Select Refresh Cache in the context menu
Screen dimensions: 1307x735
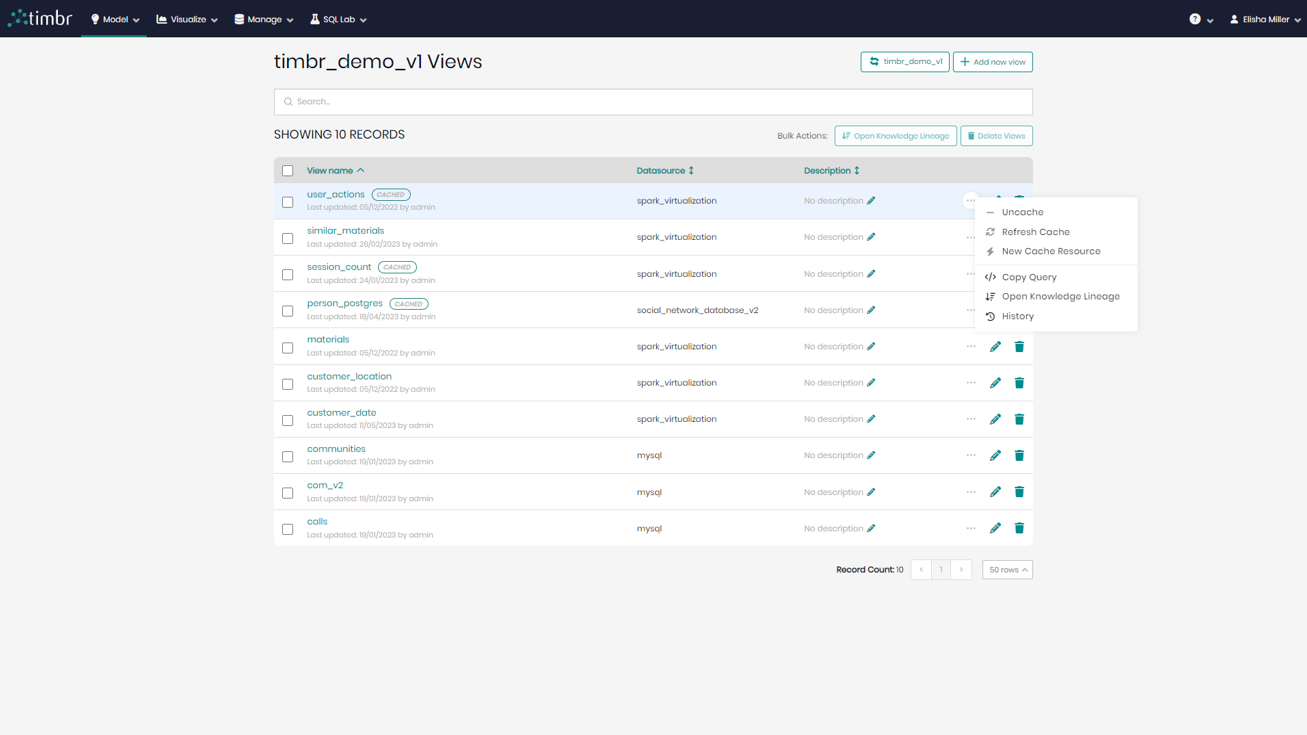1036,231
